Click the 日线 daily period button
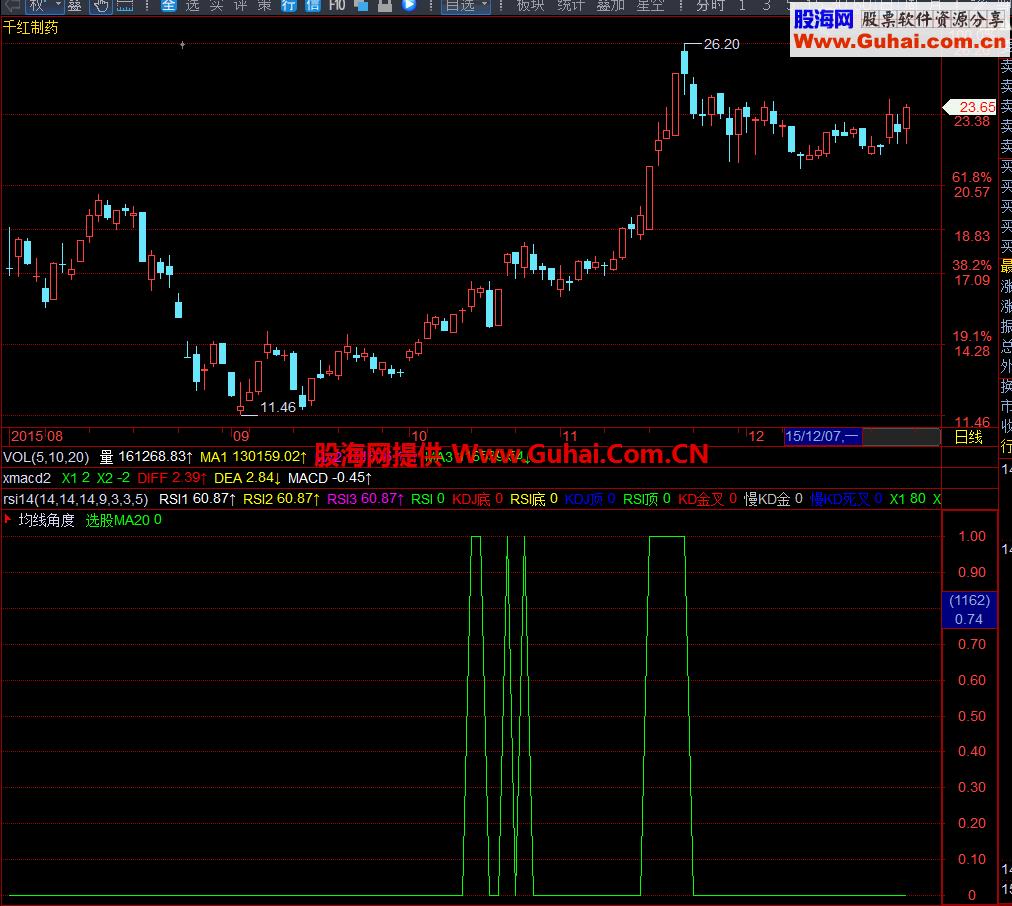 pos(967,437)
